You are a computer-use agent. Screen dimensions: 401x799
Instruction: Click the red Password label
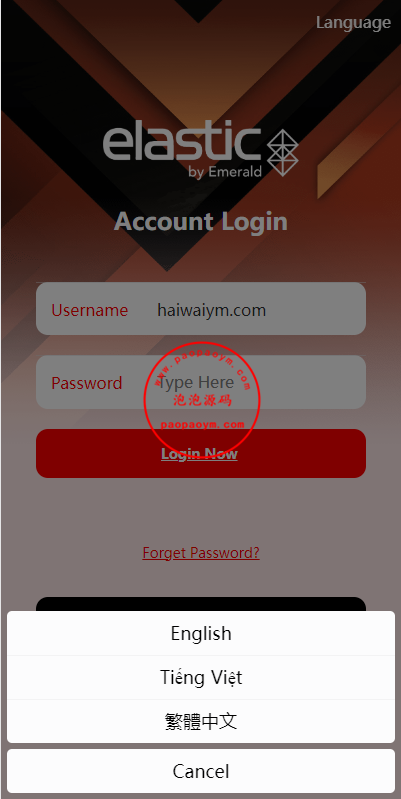pos(87,383)
